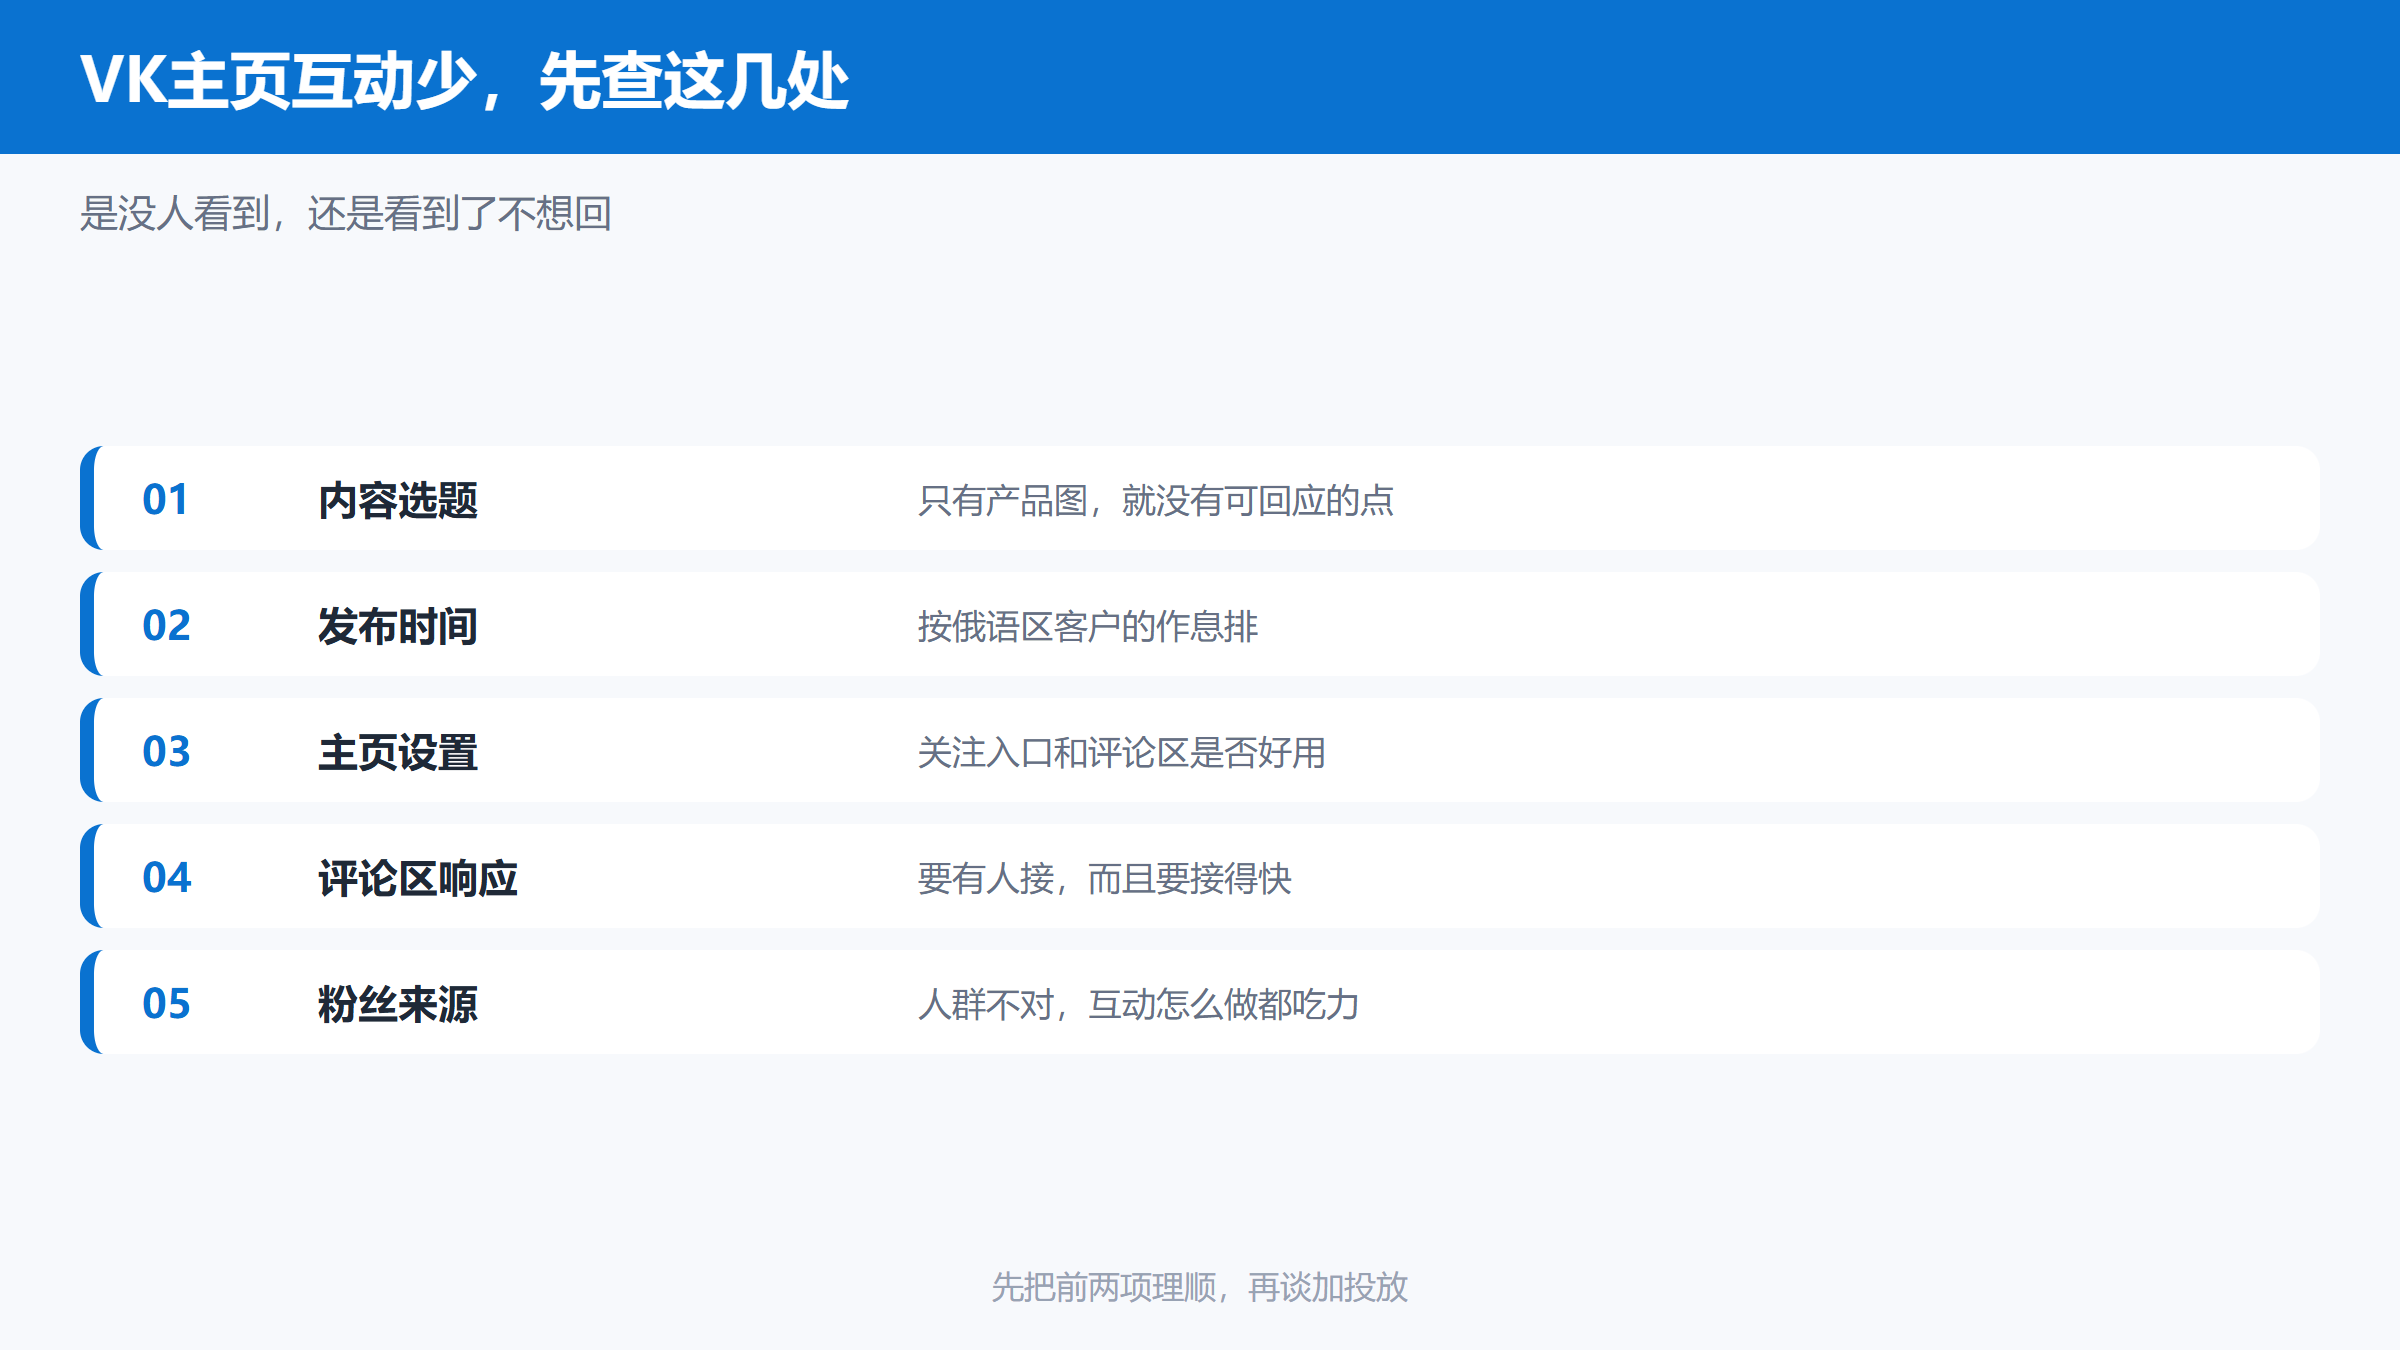Click the footer note '先把前两项理顺，再谈加投放'

(x=1200, y=1287)
